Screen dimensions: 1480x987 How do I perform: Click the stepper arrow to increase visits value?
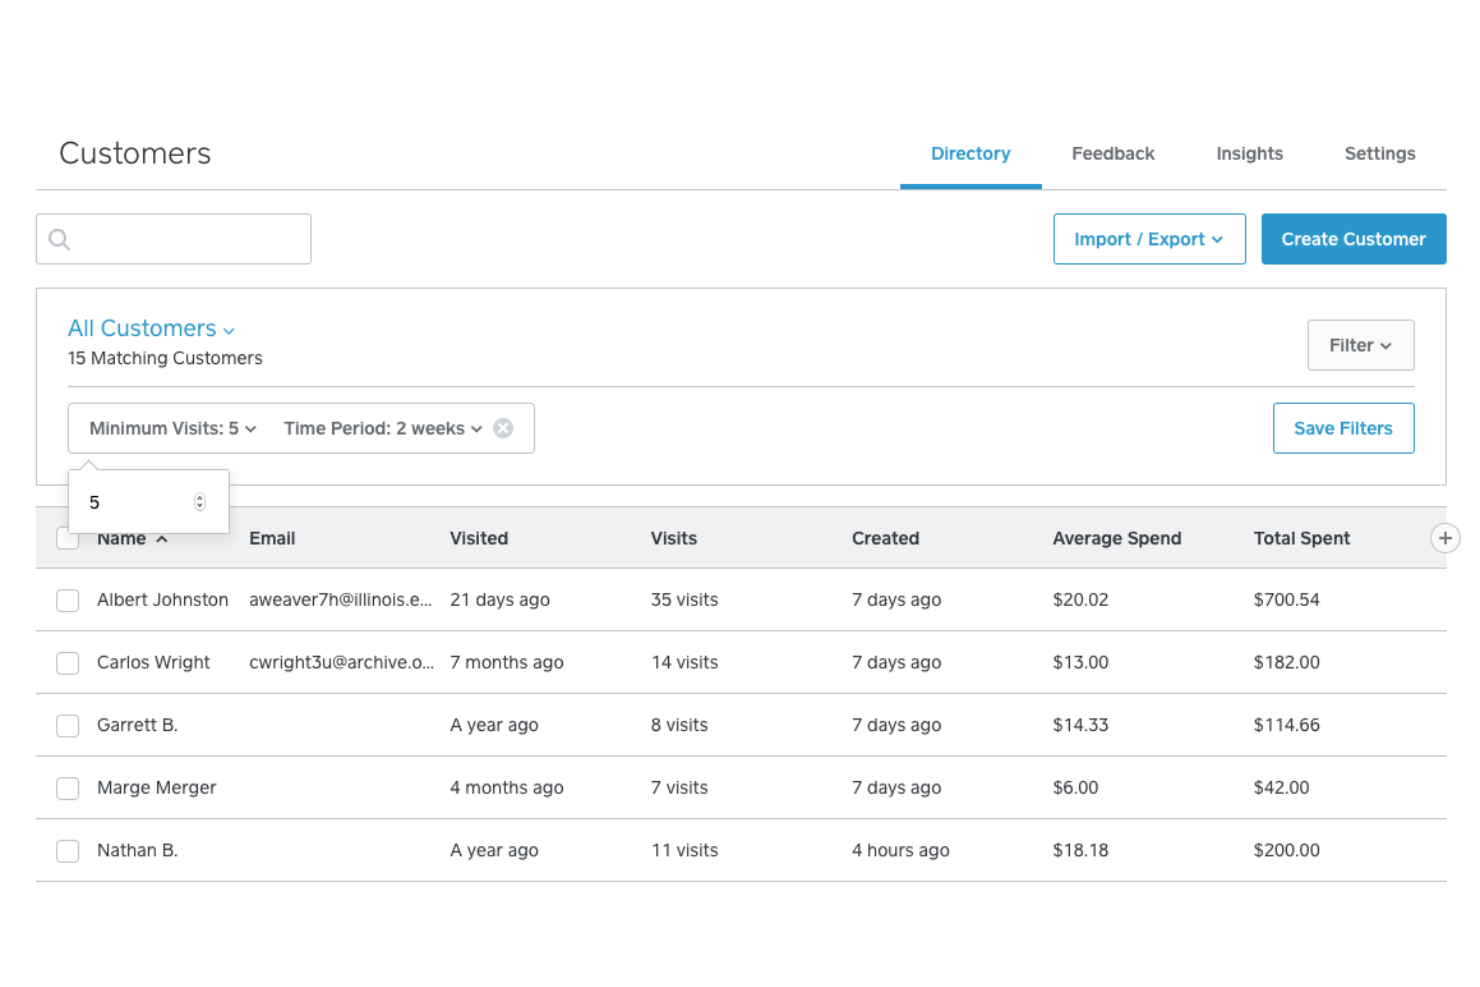pos(199,498)
